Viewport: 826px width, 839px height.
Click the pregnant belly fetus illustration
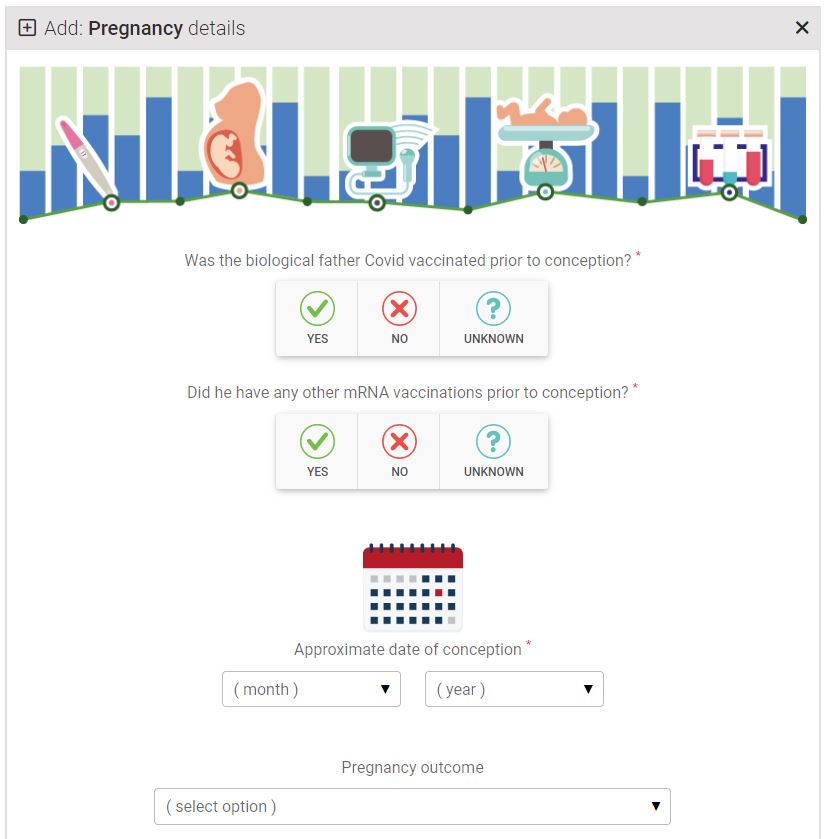pos(234,135)
